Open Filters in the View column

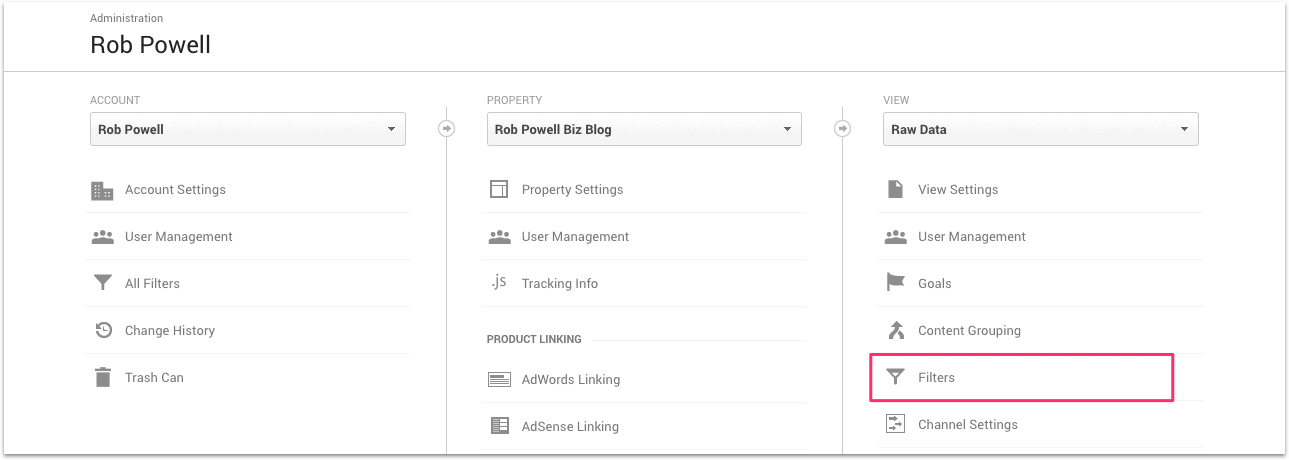[x=936, y=378]
